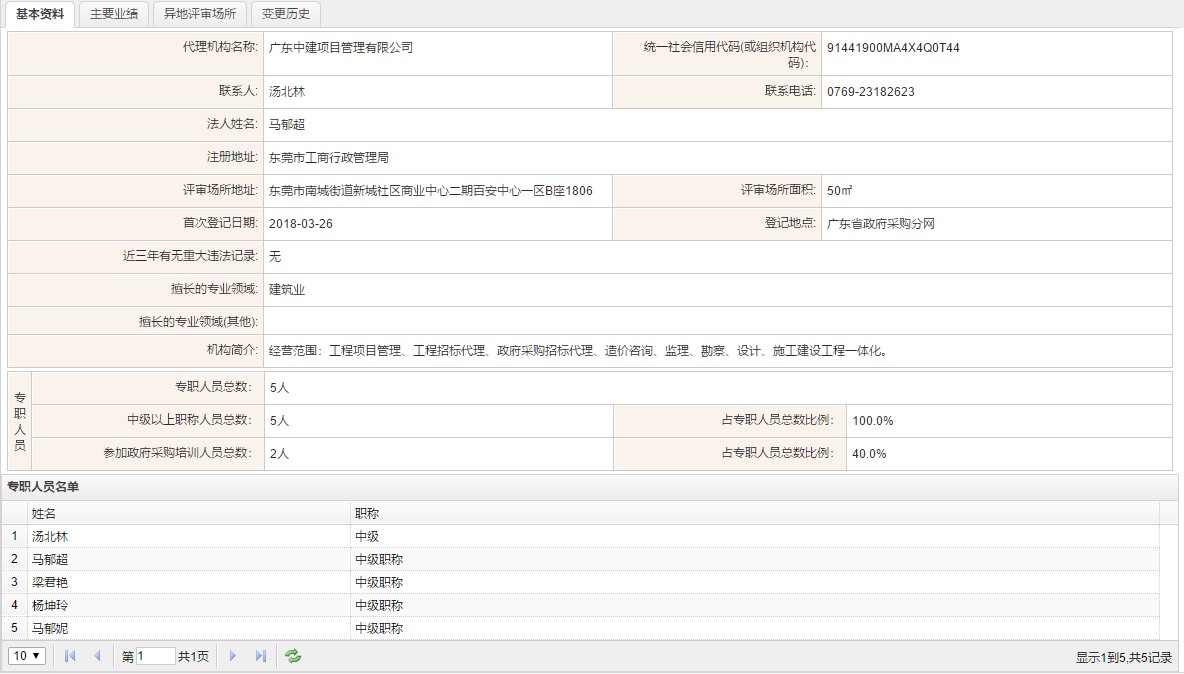Jump to the last page of records
The height and width of the screenshot is (674, 1184).
coord(261,657)
